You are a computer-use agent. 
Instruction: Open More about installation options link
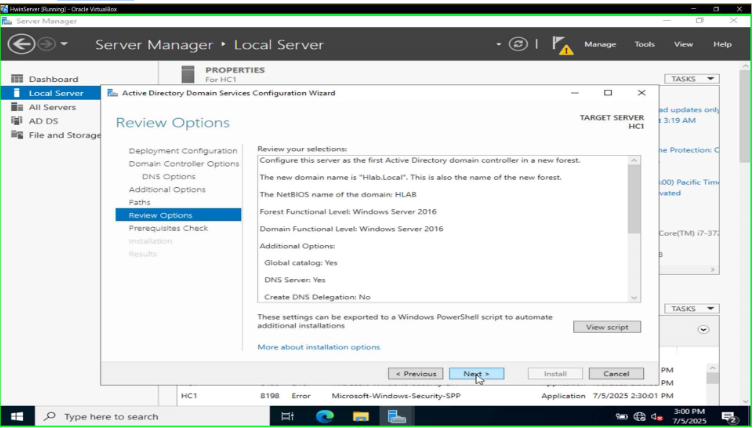[x=318, y=347]
